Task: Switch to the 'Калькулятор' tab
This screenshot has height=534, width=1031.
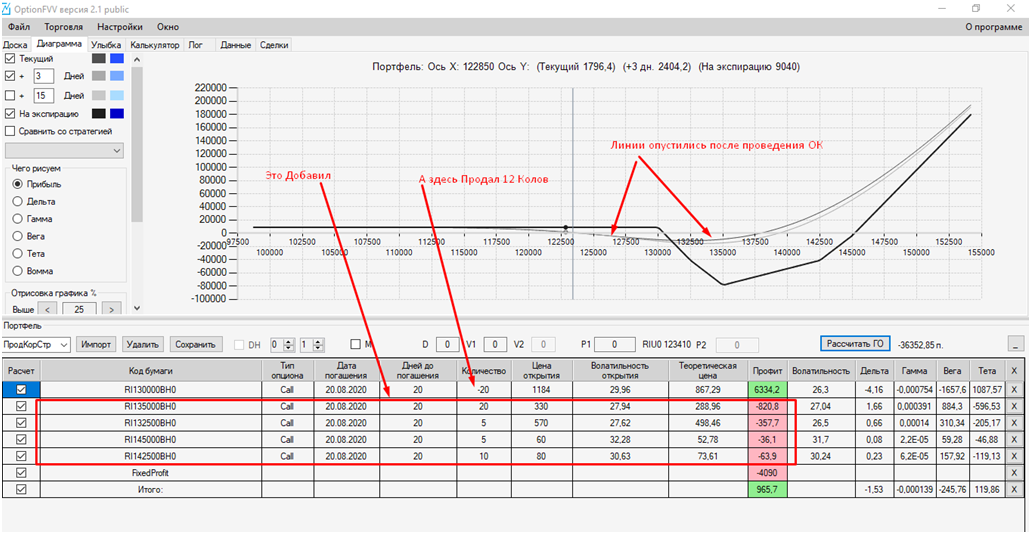Action: [x=155, y=45]
